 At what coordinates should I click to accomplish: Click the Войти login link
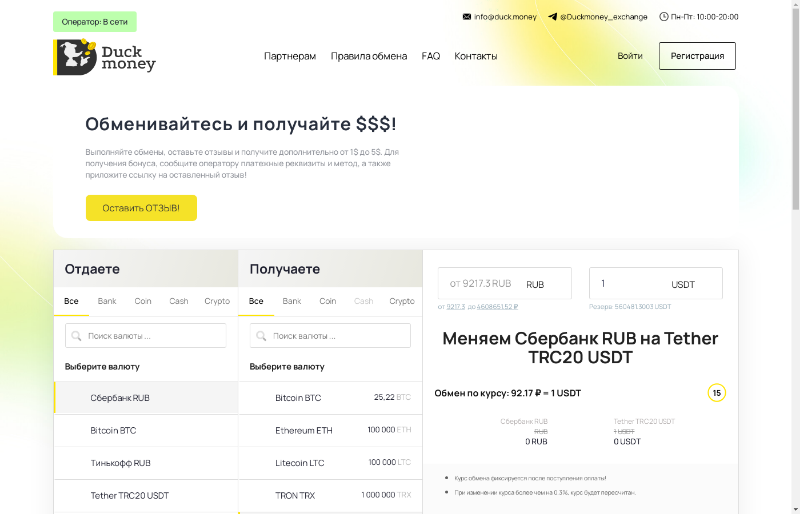coord(630,57)
